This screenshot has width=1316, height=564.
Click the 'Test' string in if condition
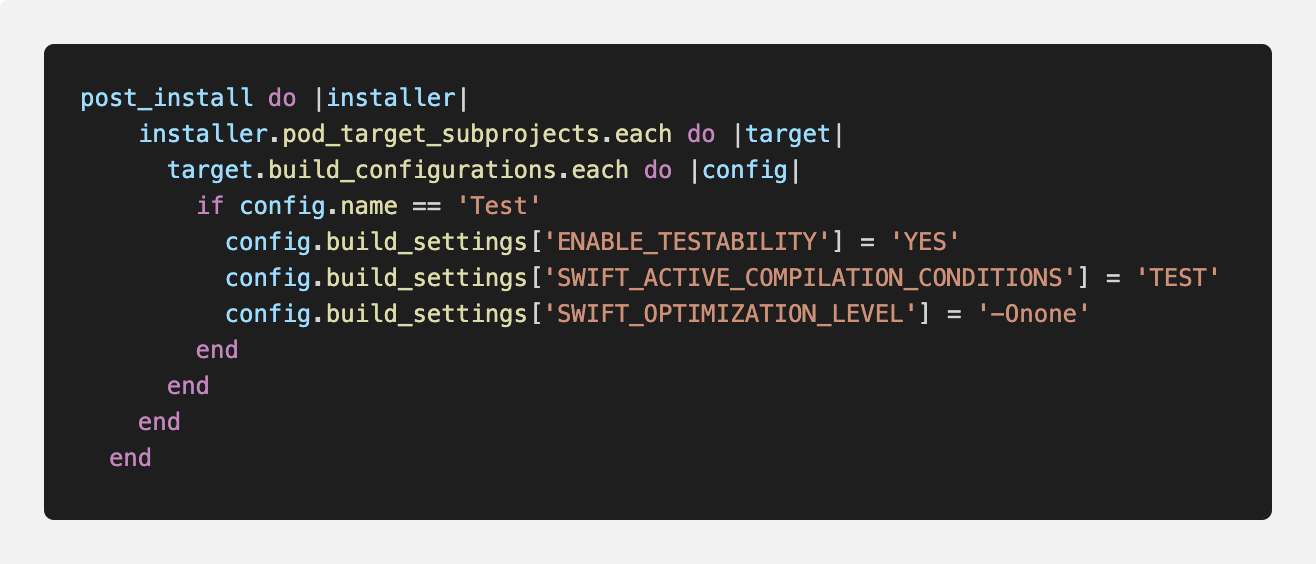coord(499,206)
